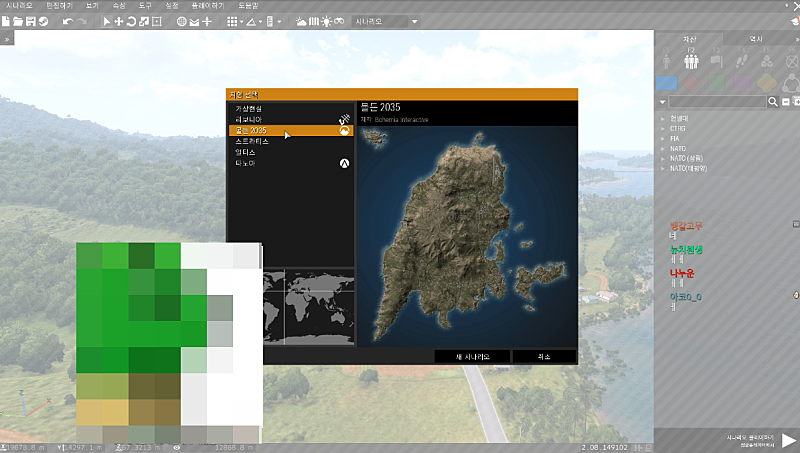Open the 도구 menu in menu bar

click(143, 6)
